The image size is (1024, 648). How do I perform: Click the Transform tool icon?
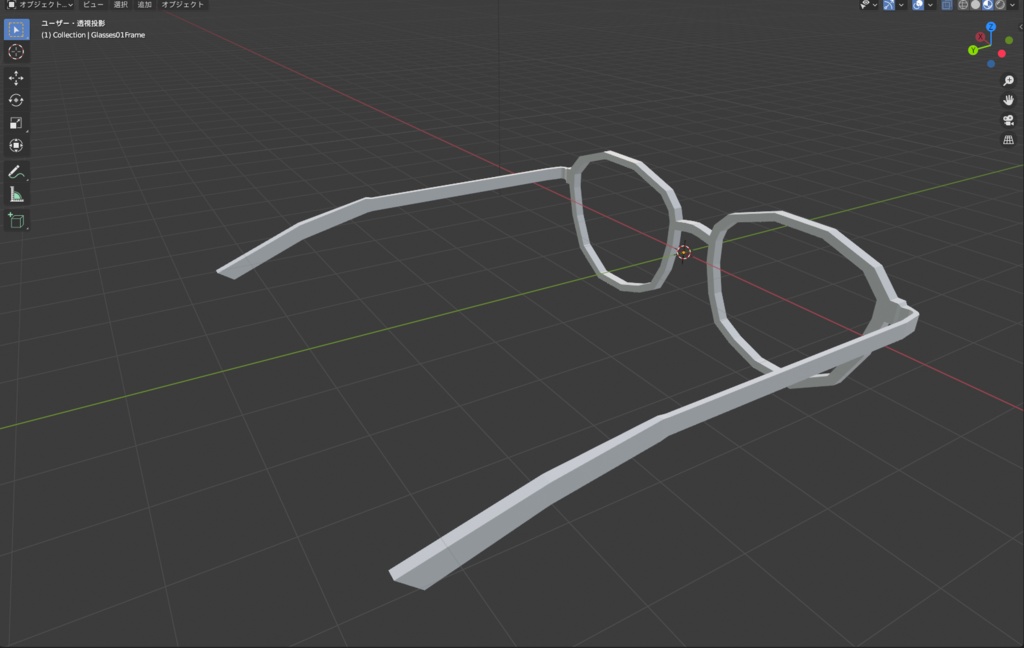tap(16, 144)
